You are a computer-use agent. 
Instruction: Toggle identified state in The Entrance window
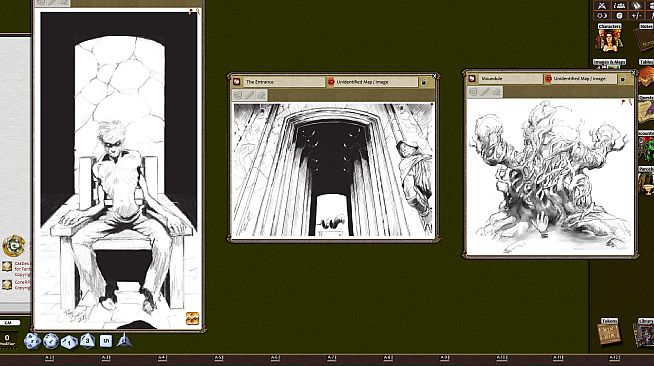pyautogui.click(x=331, y=82)
